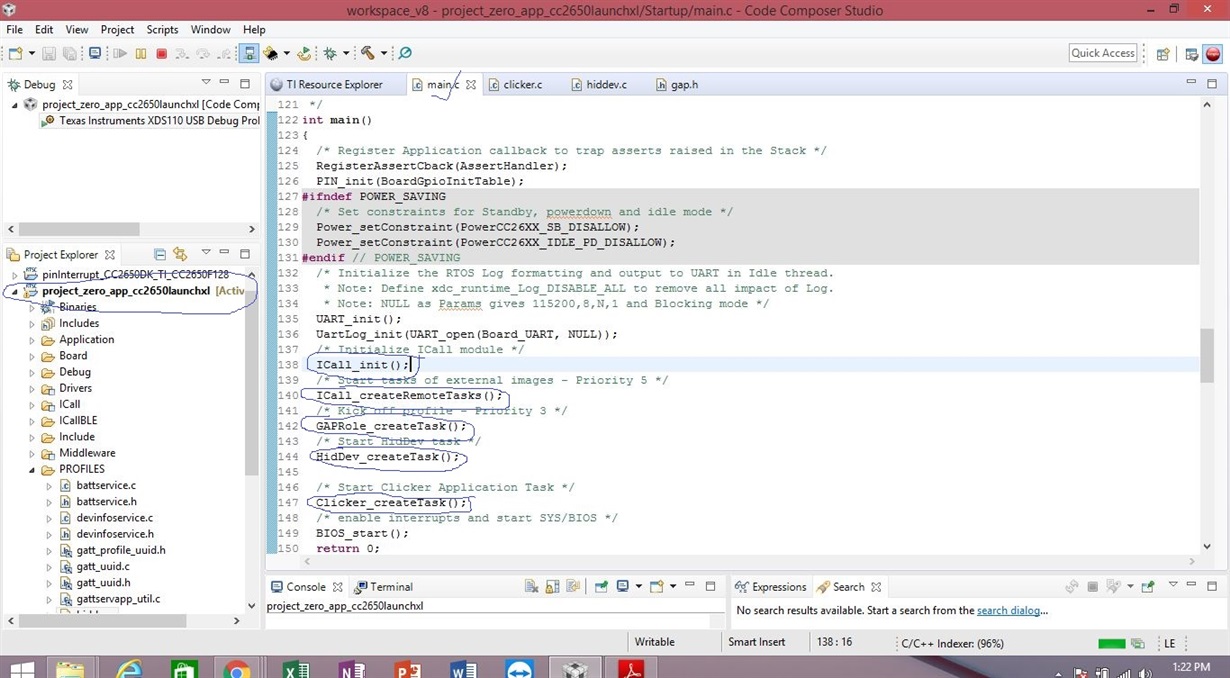1230x678 pixels.
Task: Click the New file toolbar icon
Action: click(17, 53)
